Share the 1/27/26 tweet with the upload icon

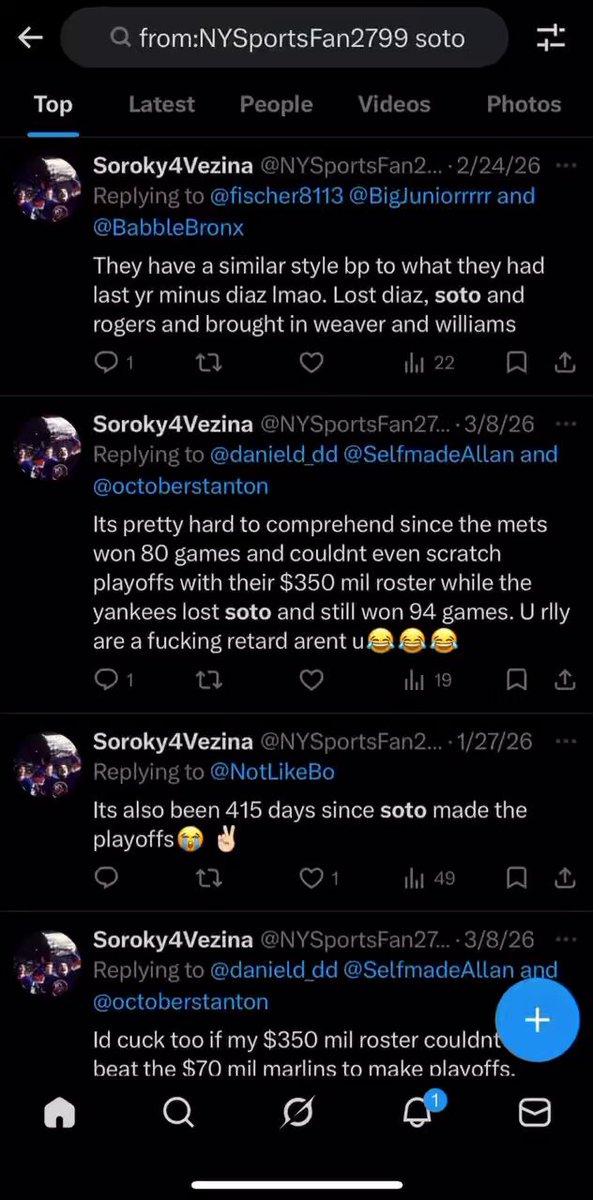pyautogui.click(x=564, y=878)
